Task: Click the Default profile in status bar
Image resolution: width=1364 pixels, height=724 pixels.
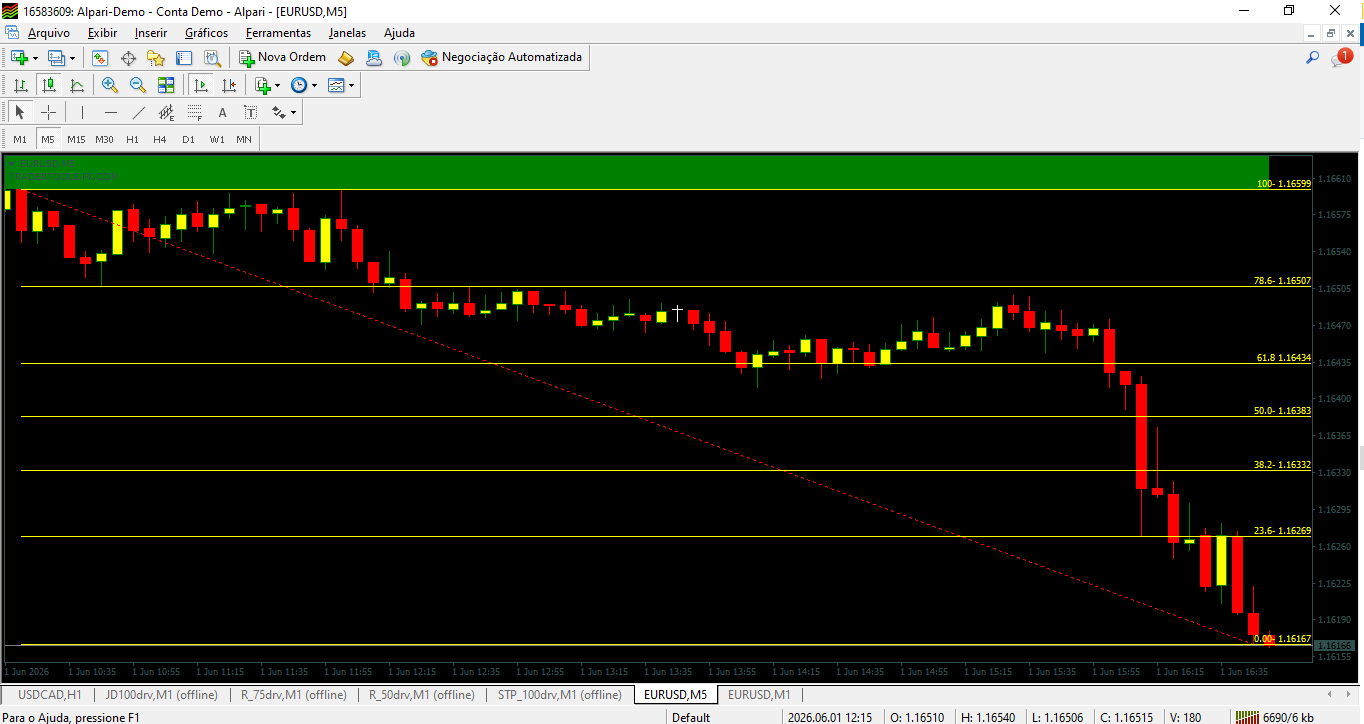Action: click(x=691, y=717)
